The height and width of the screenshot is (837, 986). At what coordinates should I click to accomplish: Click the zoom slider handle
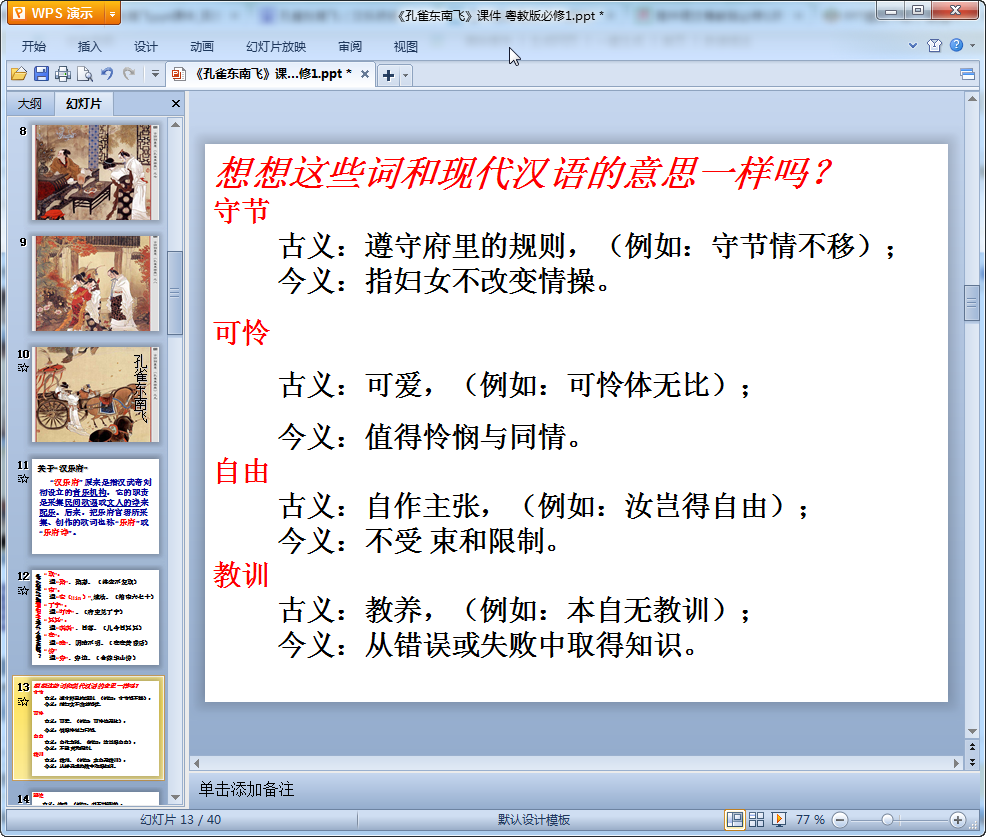tap(887, 820)
